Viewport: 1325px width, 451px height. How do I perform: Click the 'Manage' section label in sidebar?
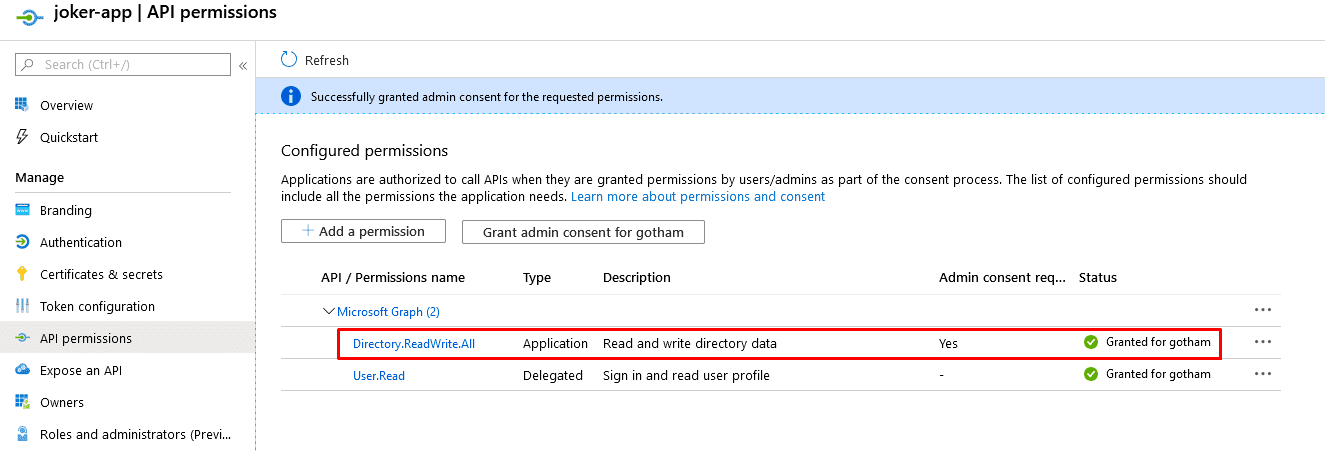tap(39, 177)
